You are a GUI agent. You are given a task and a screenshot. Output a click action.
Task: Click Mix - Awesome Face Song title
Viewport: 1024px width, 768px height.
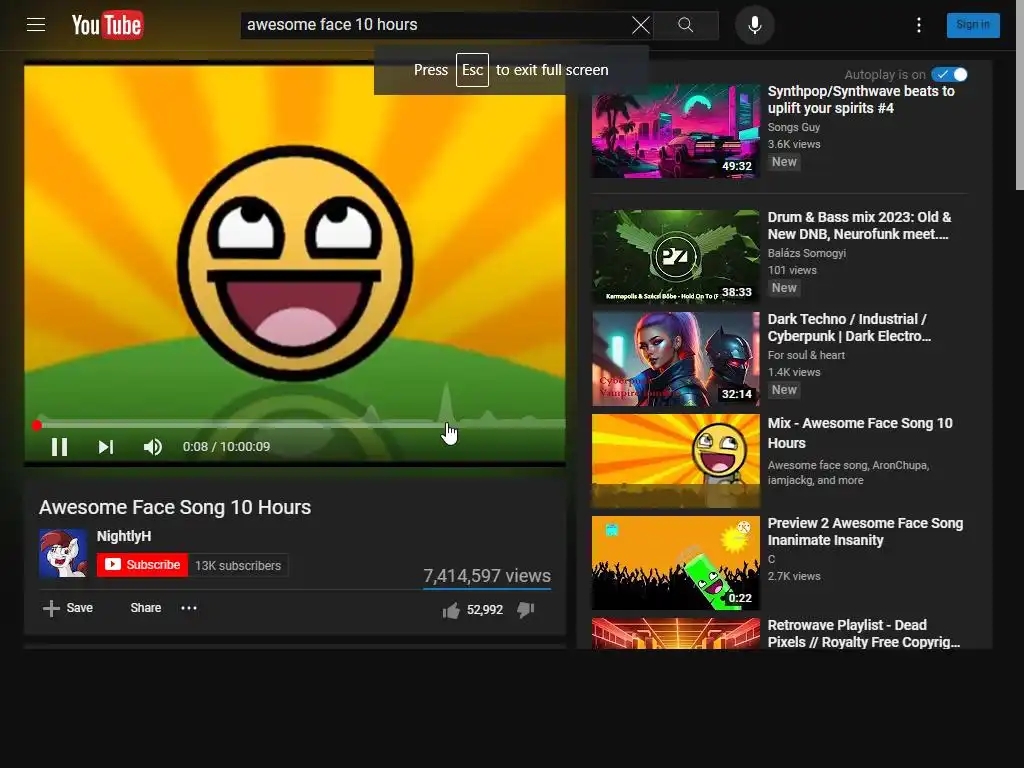859,433
